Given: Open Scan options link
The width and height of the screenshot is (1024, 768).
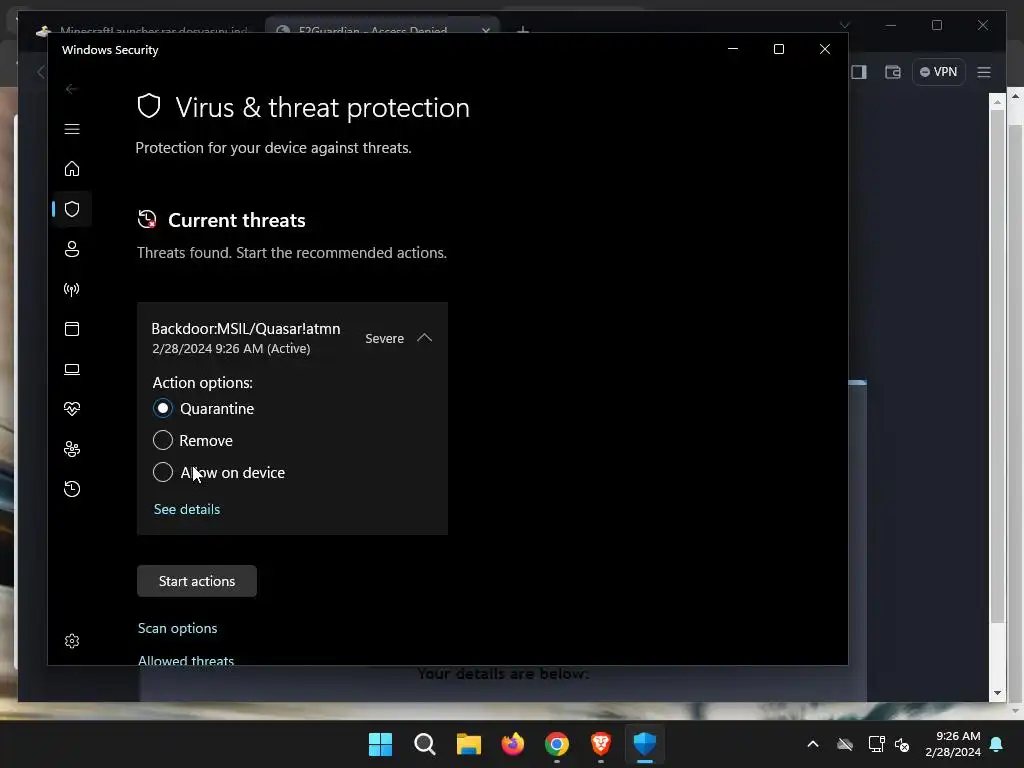Looking at the screenshot, I should pos(178,628).
